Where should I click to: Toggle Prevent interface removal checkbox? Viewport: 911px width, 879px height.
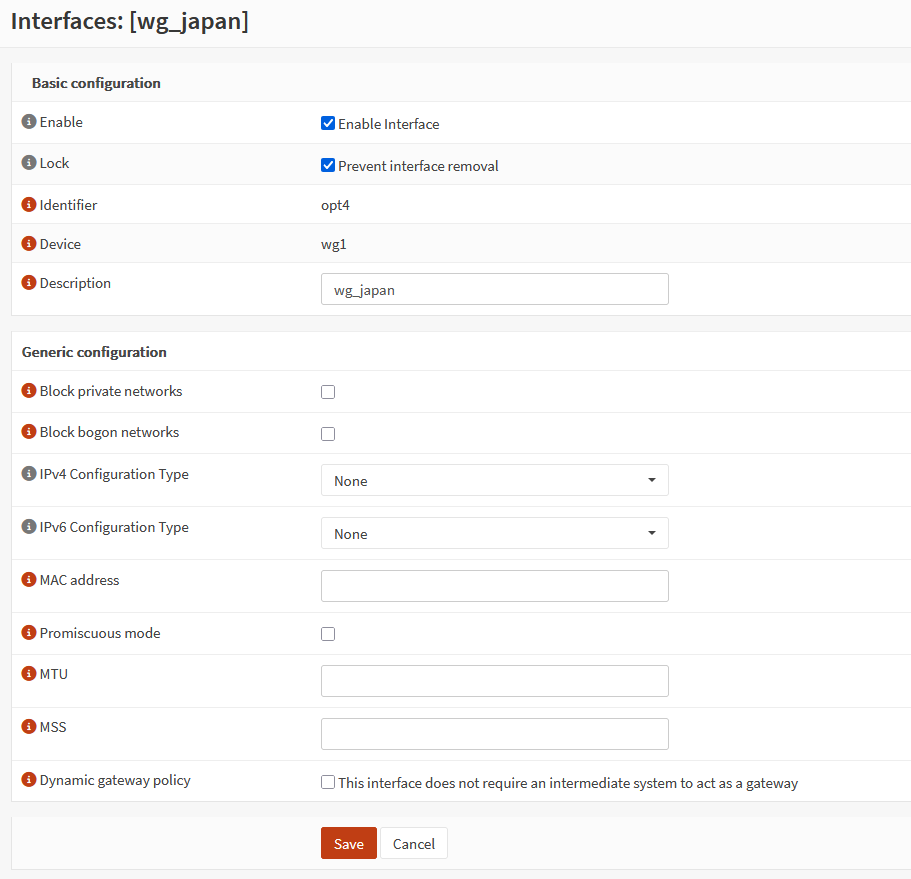(x=328, y=166)
